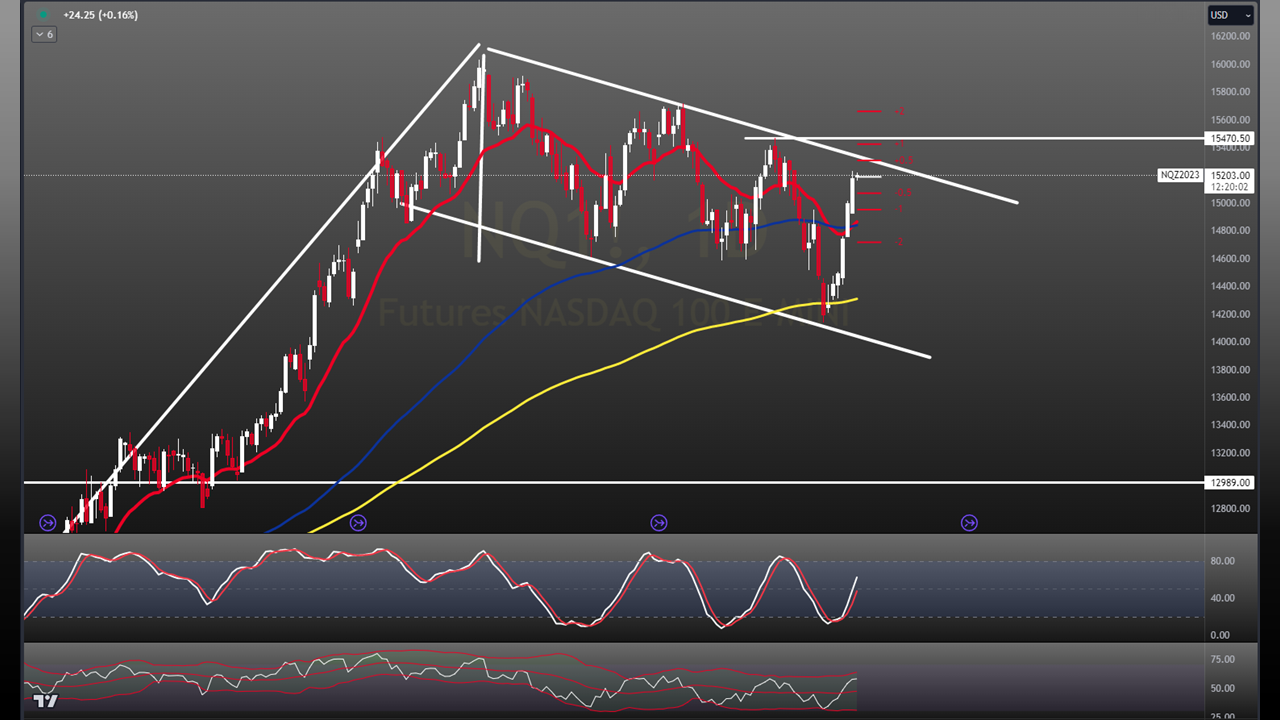Click the red -2 deviation level label
This screenshot has width=1280, height=720.
click(899, 241)
